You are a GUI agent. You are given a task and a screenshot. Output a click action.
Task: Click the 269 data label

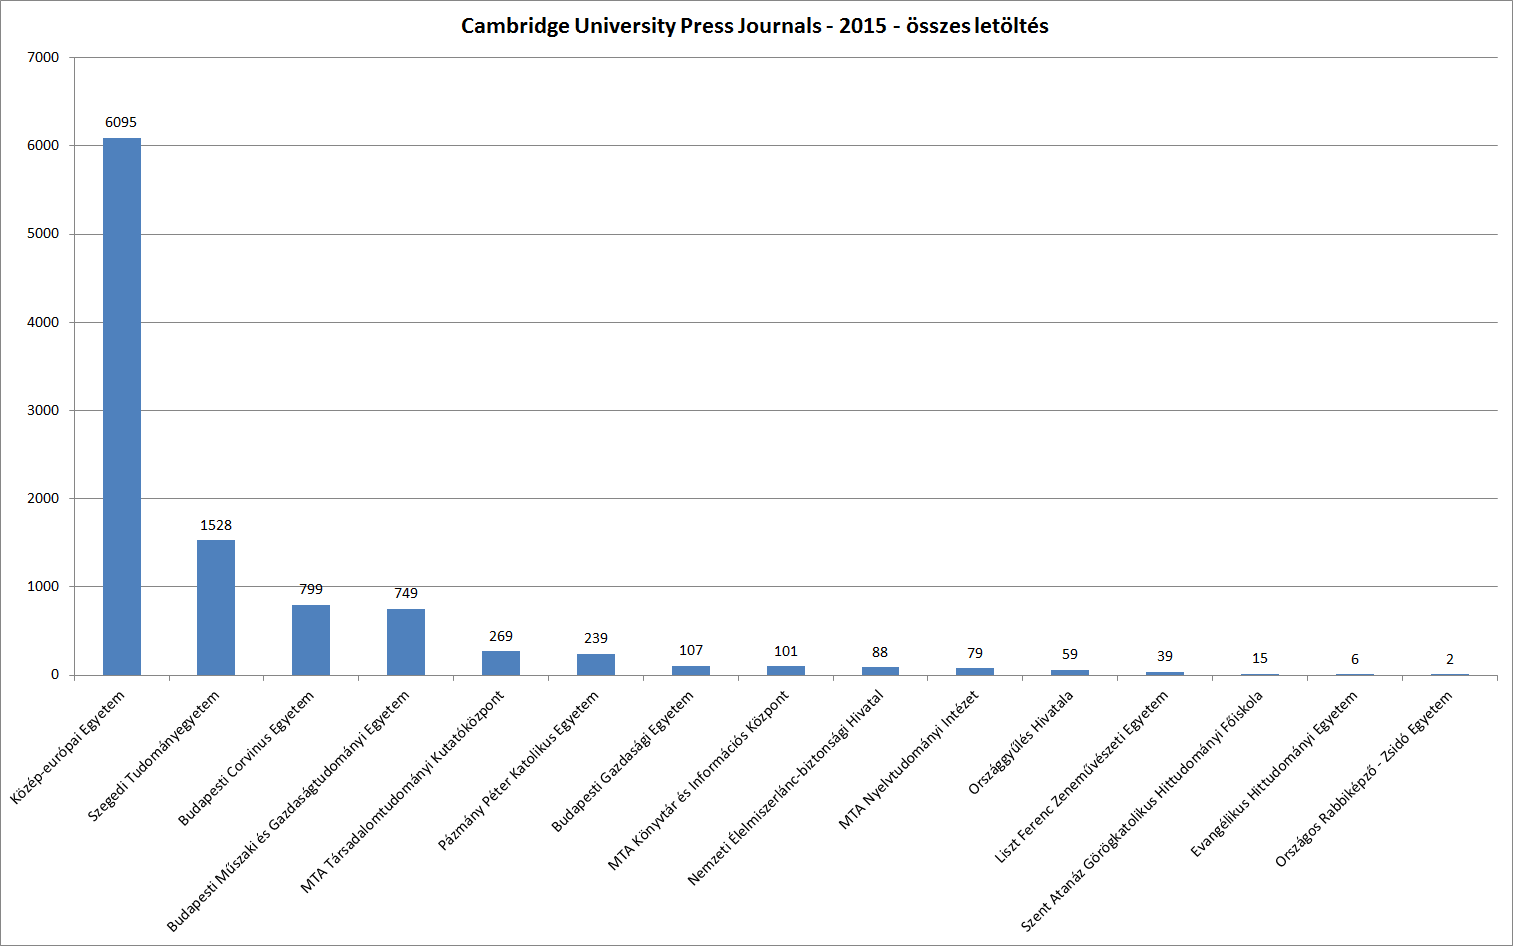coord(501,636)
